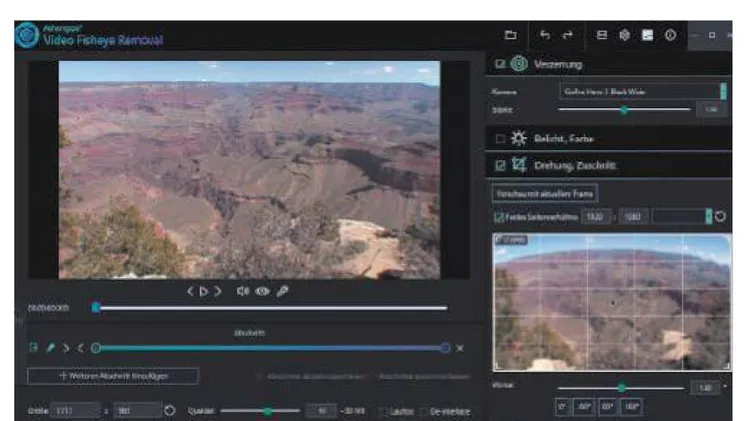This screenshot has width=750, height=421.
Task: Click the crop preview thumbnail with grid
Action: [x=612, y=302]
